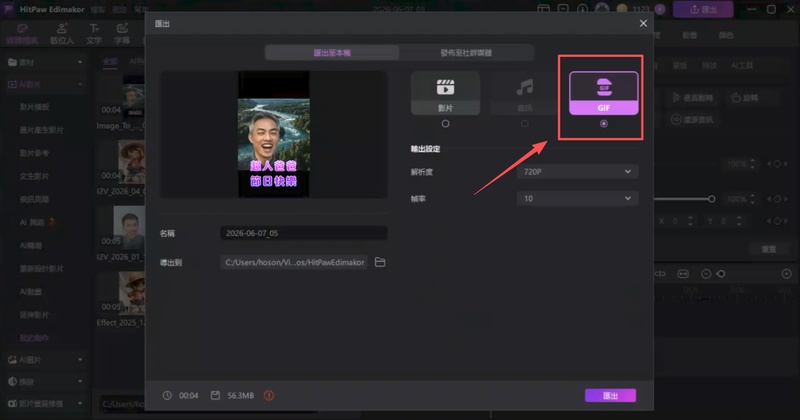Expand the 影片畫質修復 section arrow
The image size is (800, 420).
[x=80, y=404]
